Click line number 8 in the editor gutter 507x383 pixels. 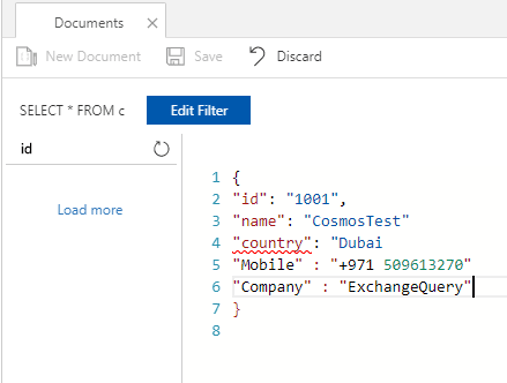coord(216,331)
